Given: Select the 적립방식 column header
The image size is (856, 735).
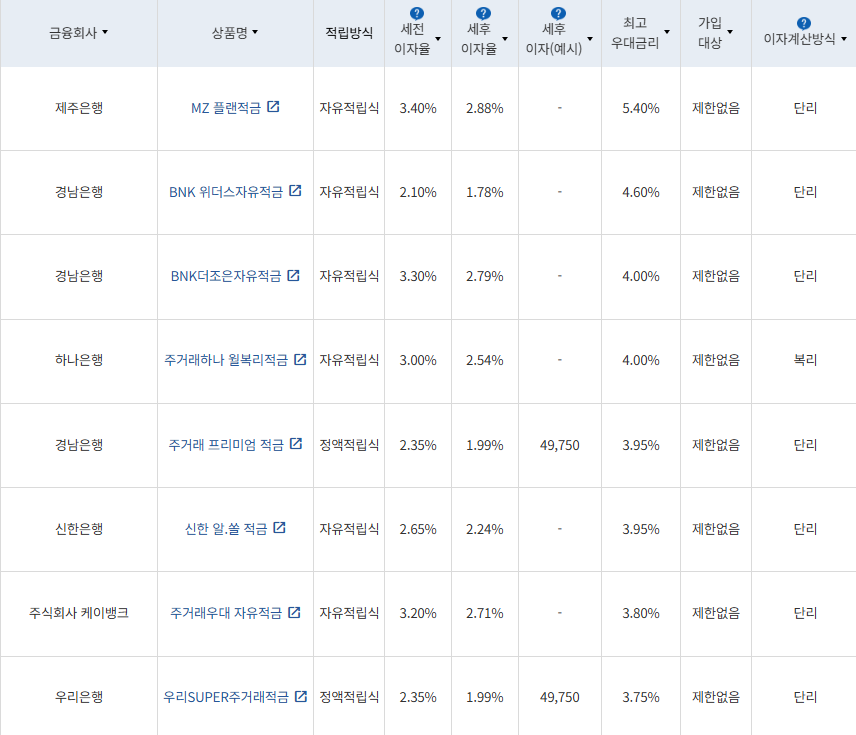Looking at the screenshot, I should [x=348, y=31].
